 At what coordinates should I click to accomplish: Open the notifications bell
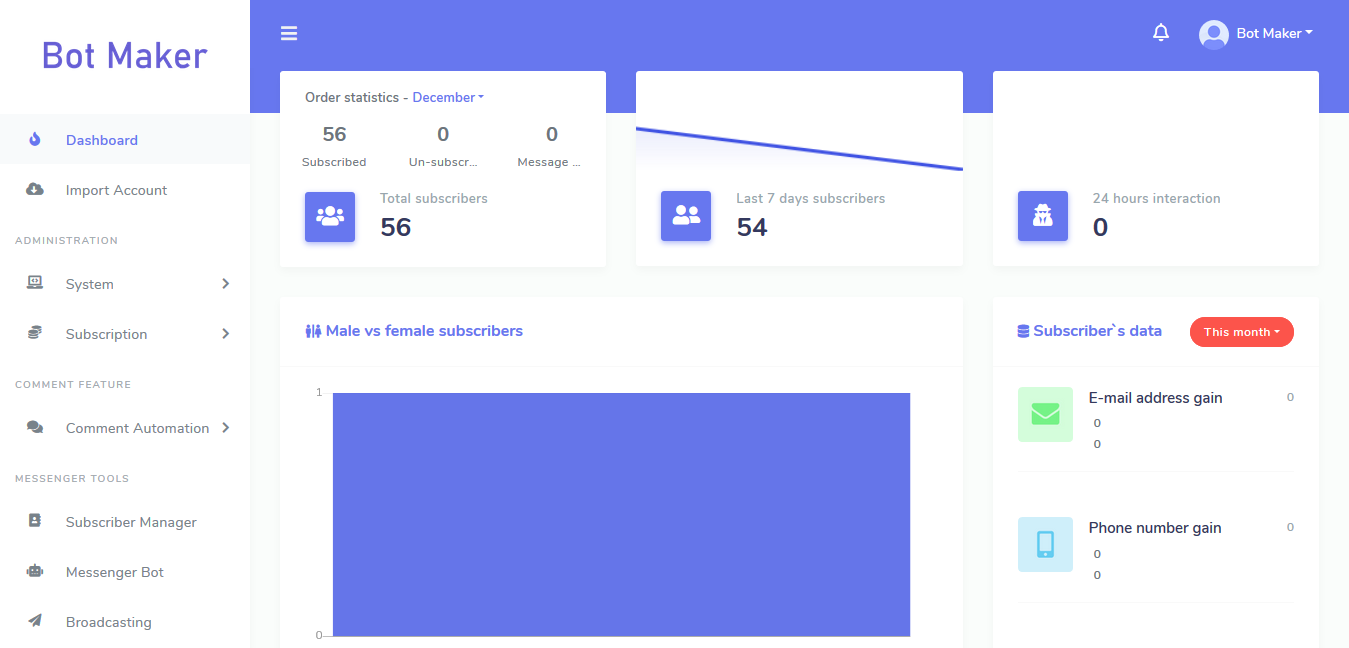pos(1160,33)
